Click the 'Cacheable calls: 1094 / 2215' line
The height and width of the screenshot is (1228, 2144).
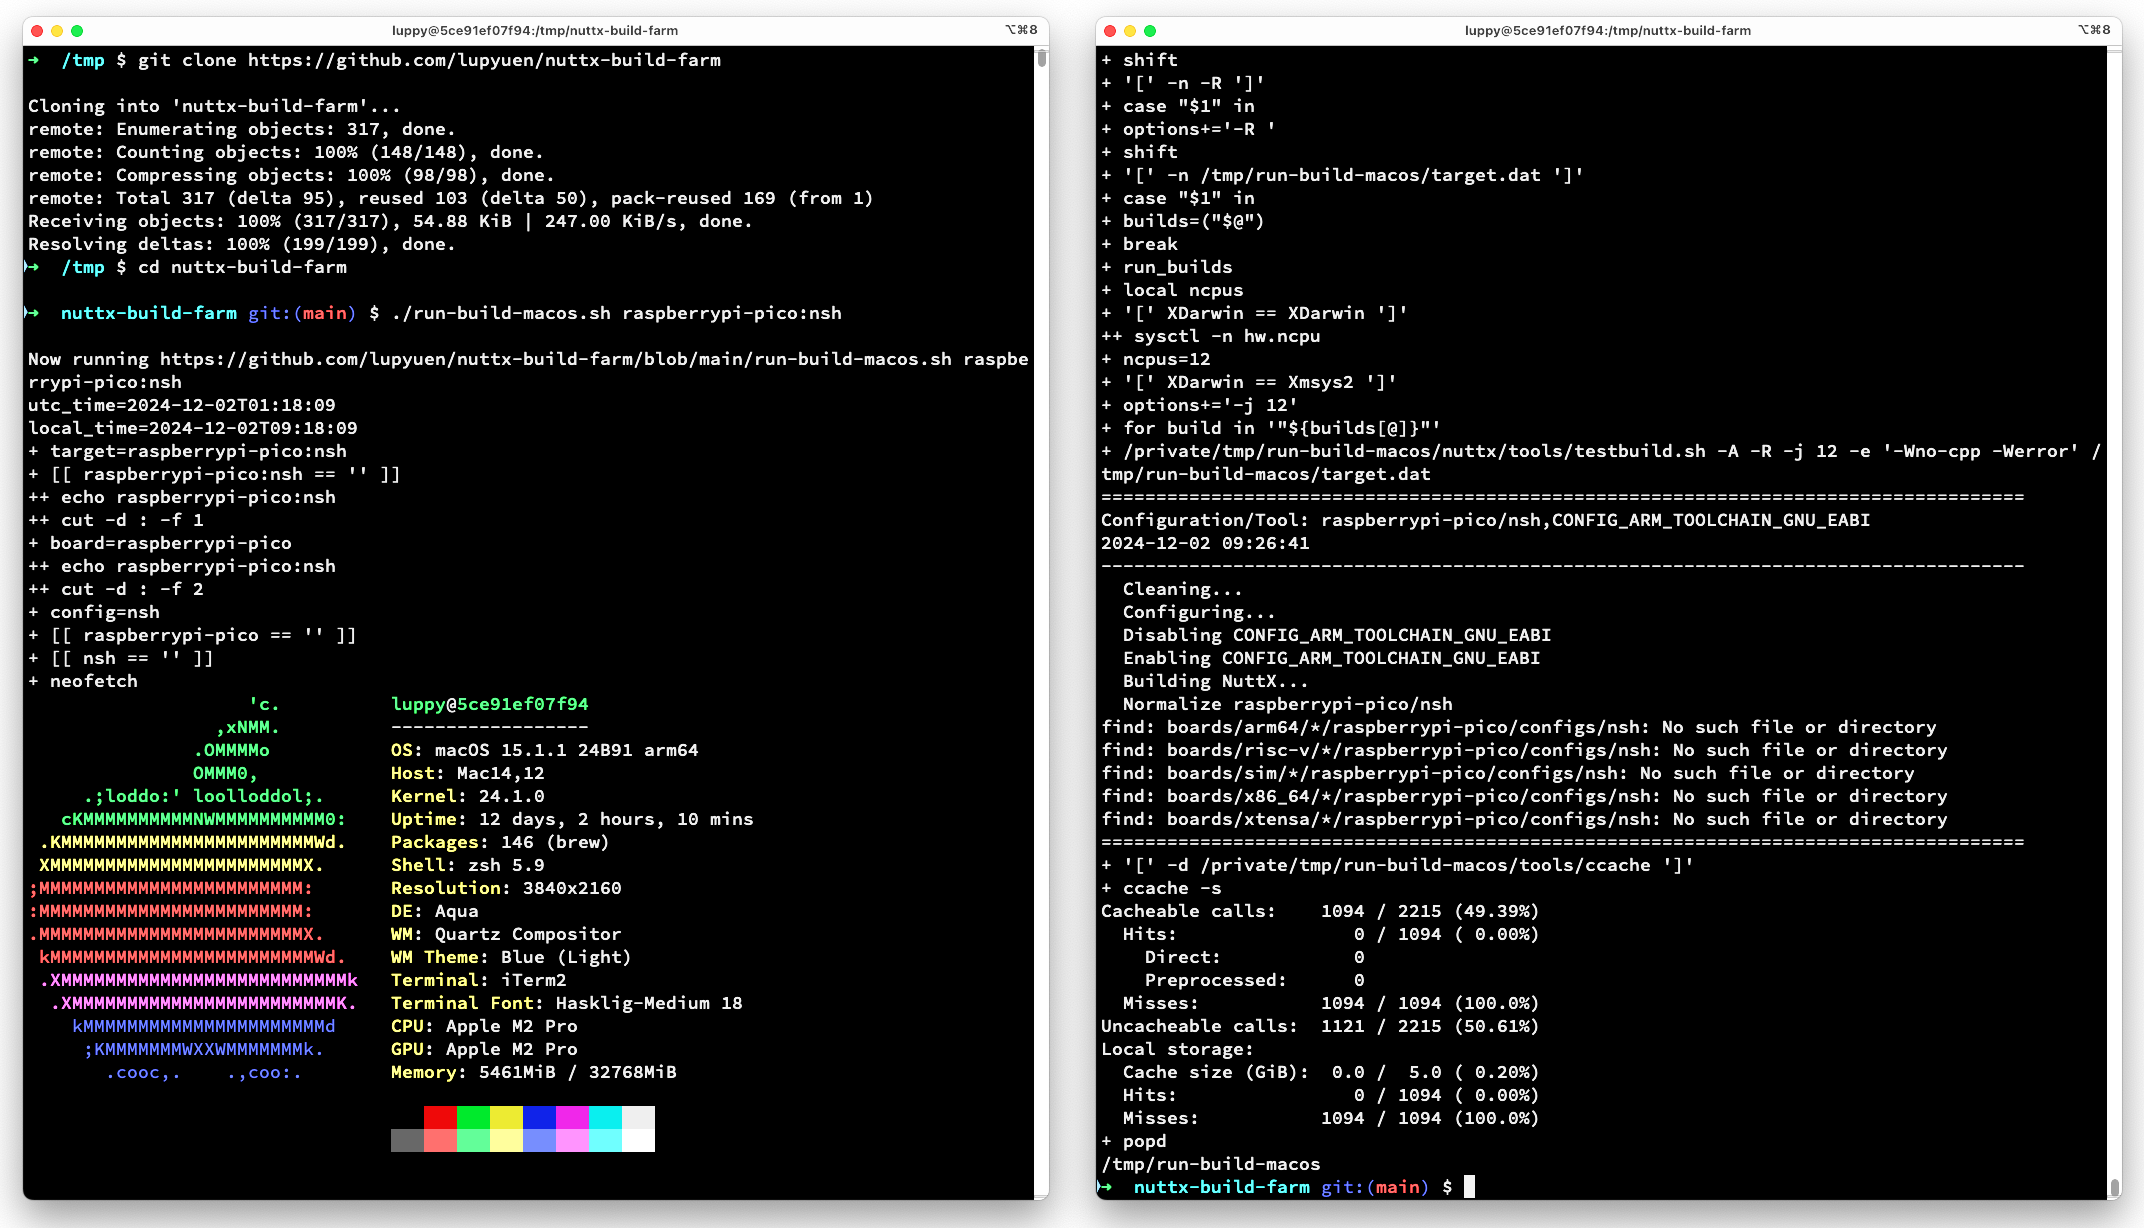[x=1320, y=911]
